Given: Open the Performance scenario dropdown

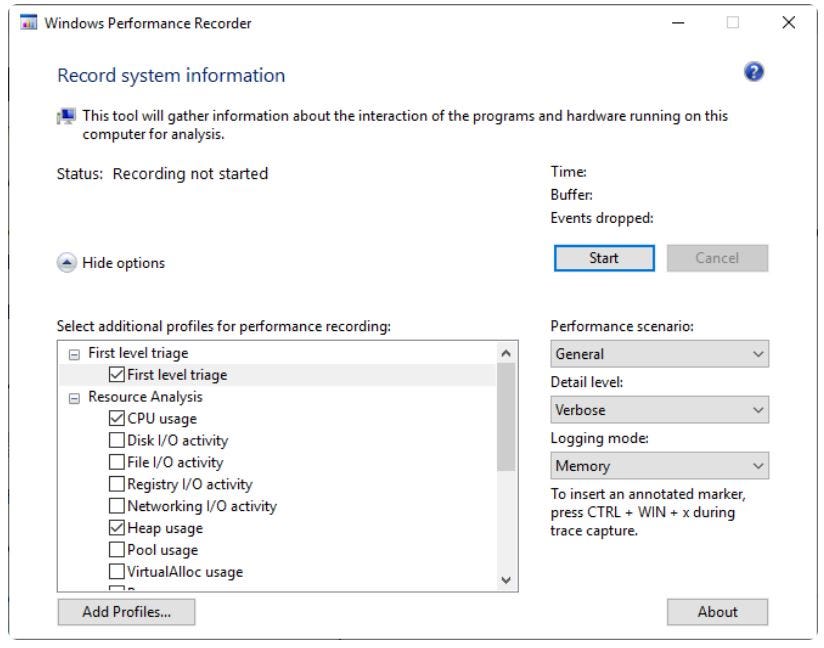Looking at the screenshot, I should coord(659,354).
